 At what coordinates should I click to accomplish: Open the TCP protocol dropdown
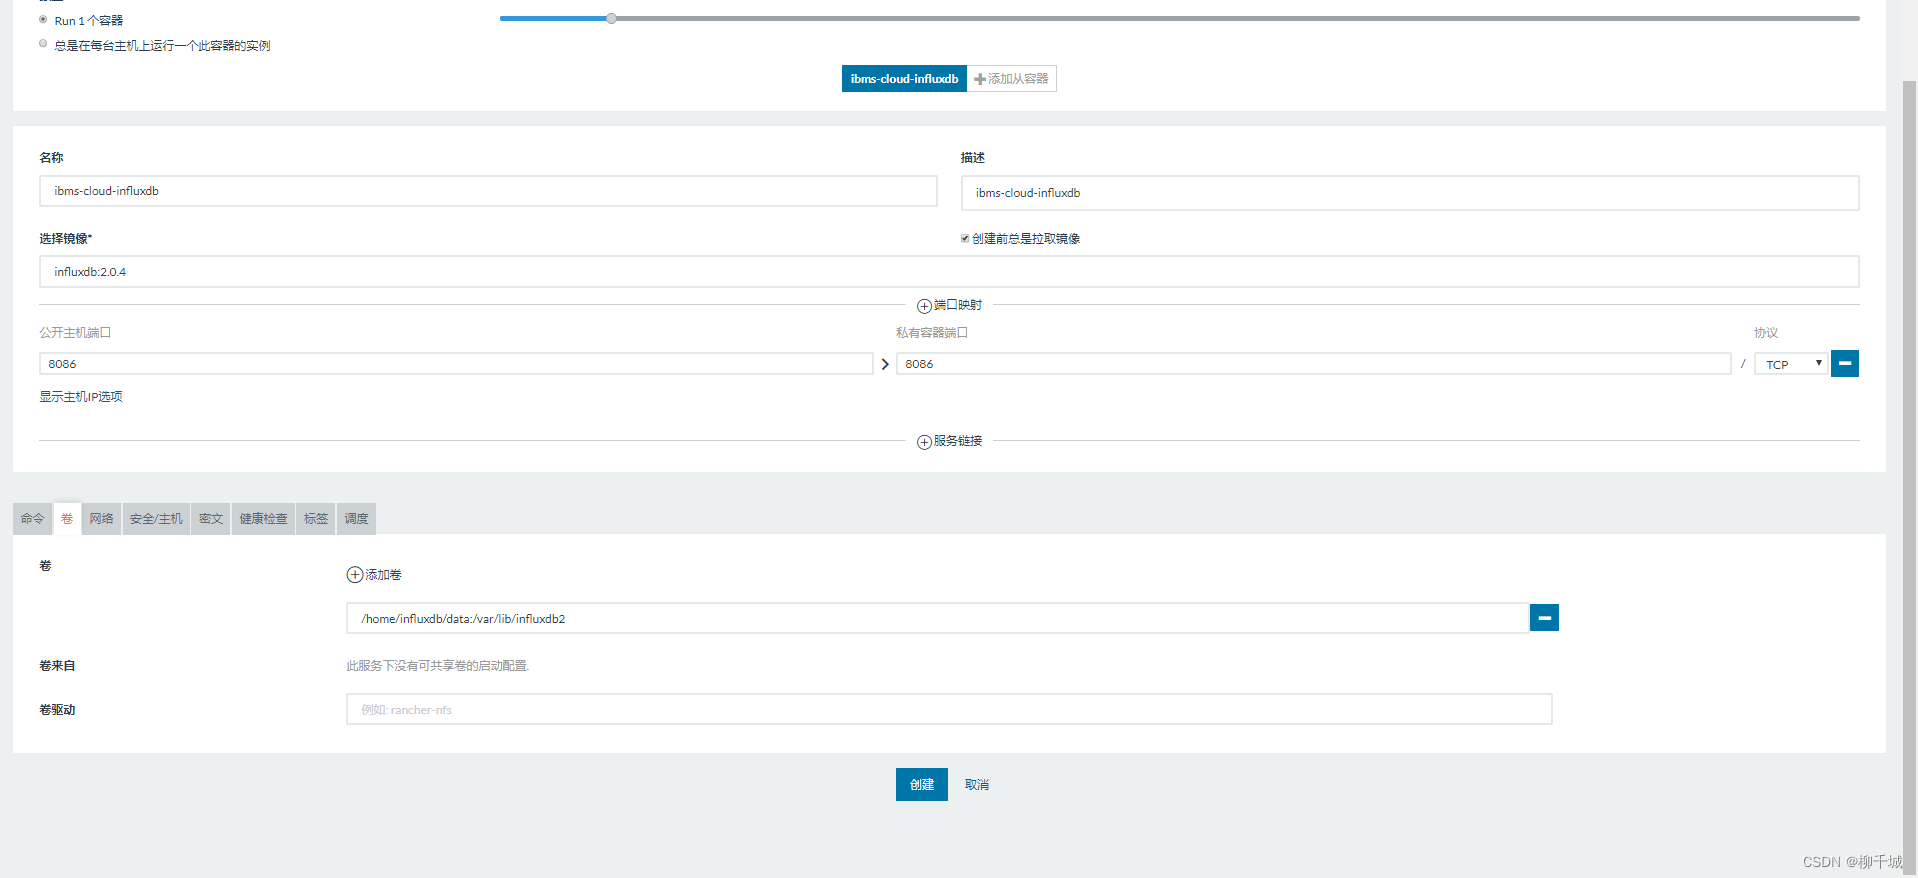click(1791, 364)
